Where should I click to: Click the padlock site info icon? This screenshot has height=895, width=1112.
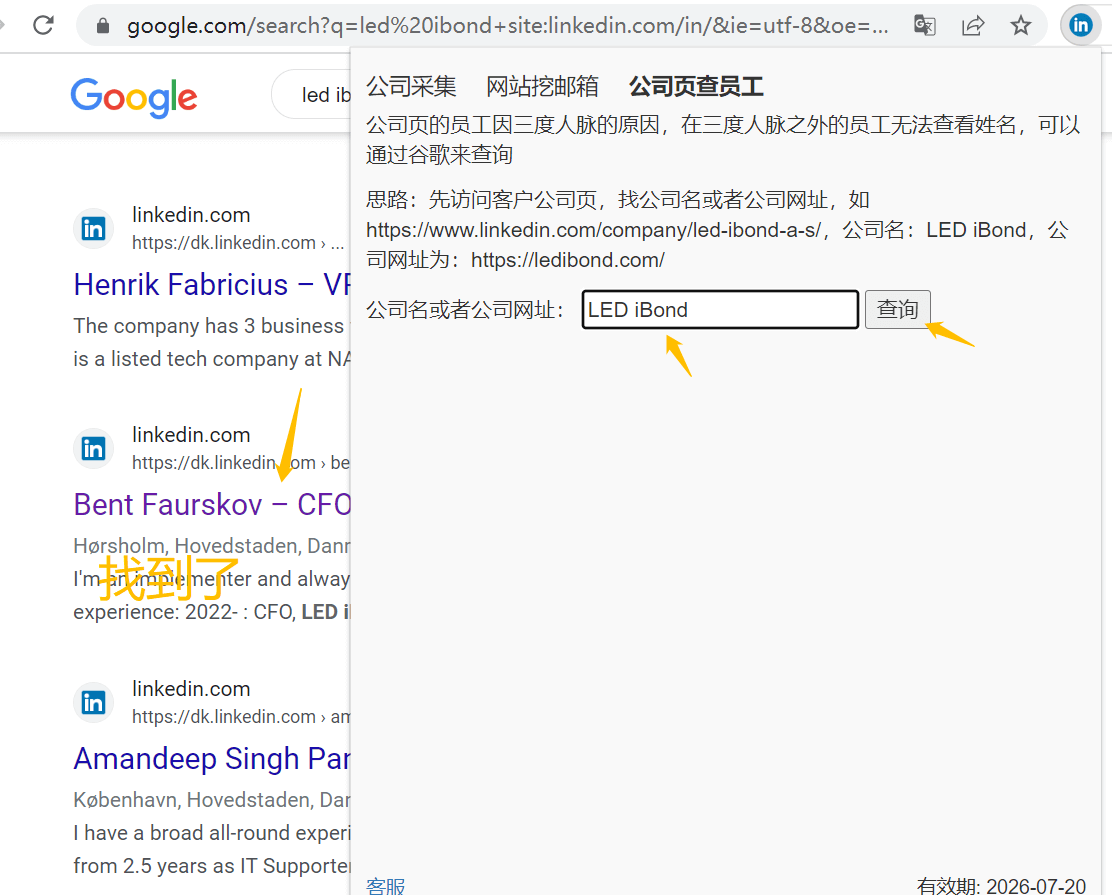tap(103, 26)
